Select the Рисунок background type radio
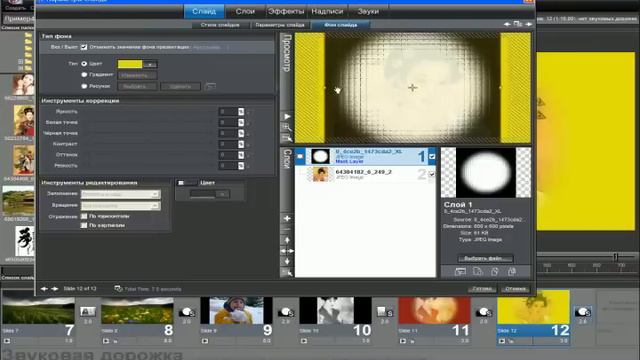640x360 pixels. [84, 86]
